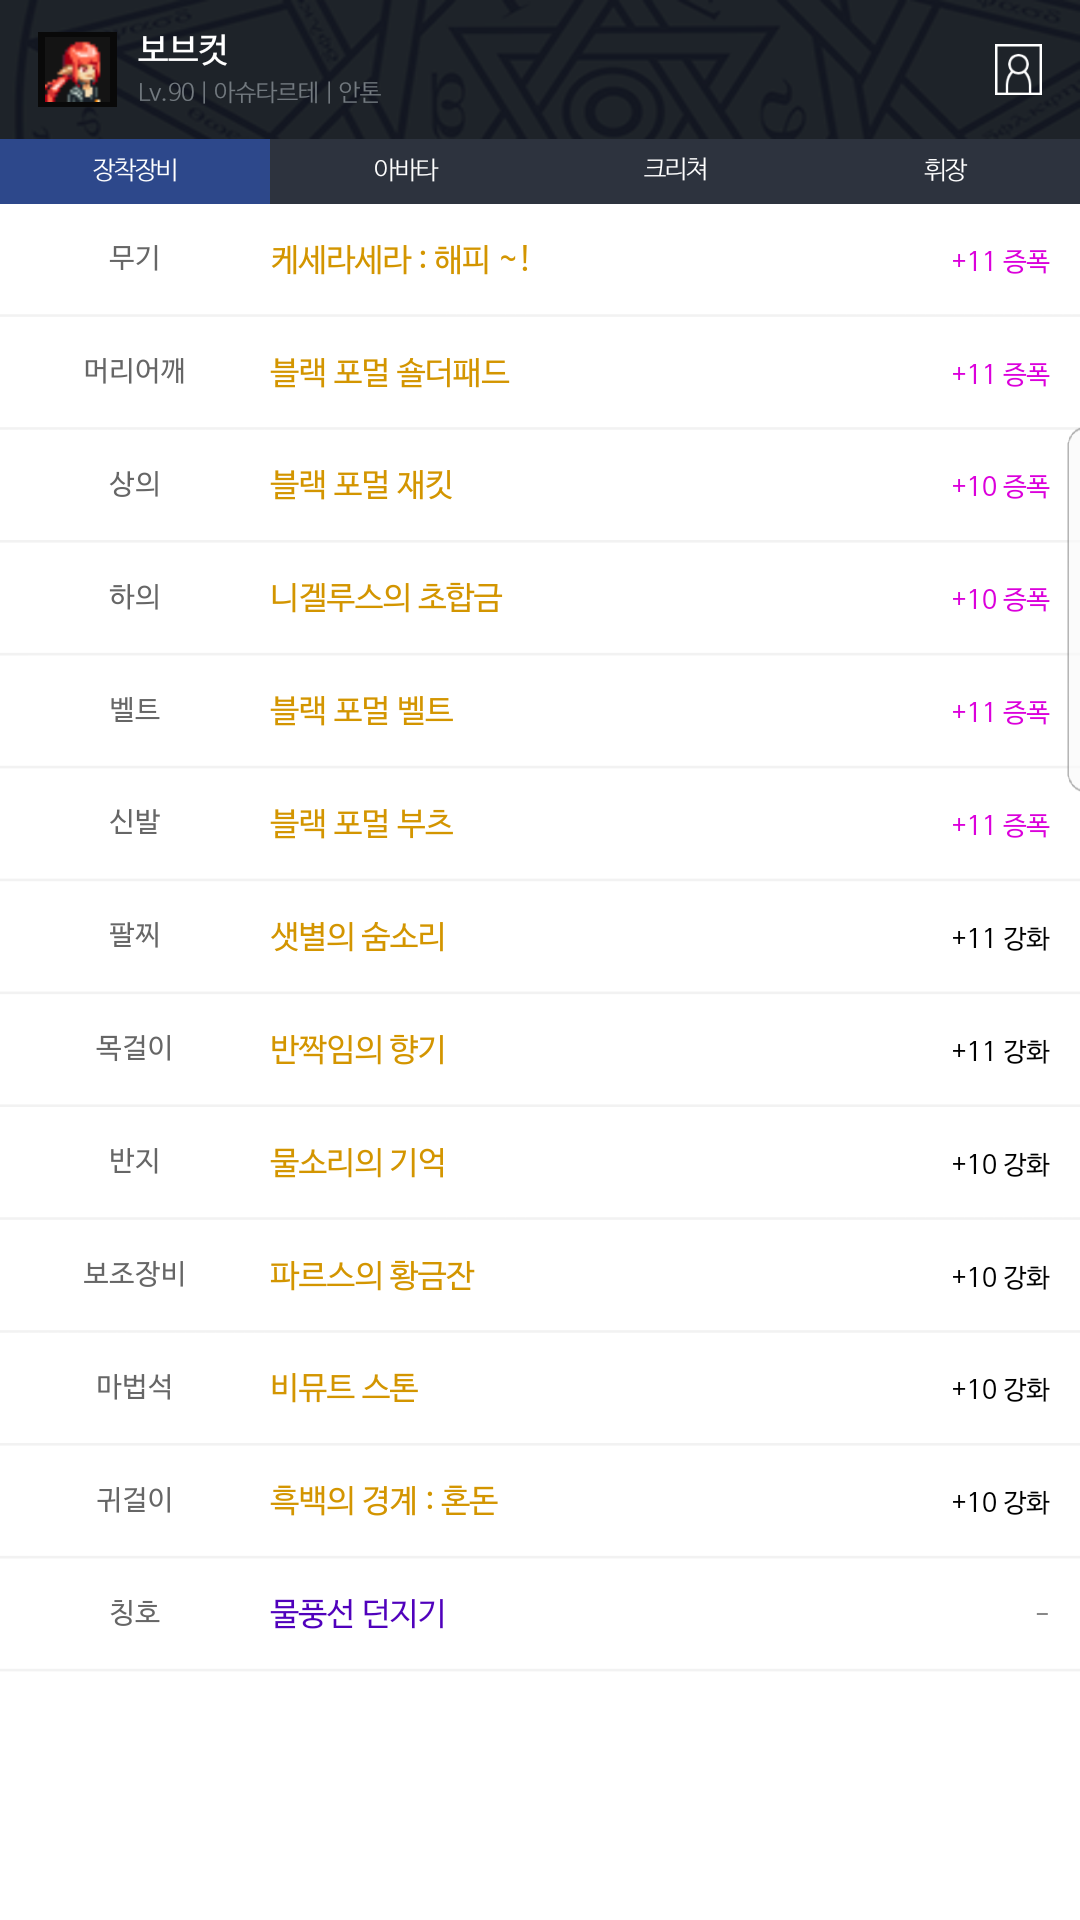
Task: Select 니겔루스의 초합금 pants item
Action: (386, 598)
